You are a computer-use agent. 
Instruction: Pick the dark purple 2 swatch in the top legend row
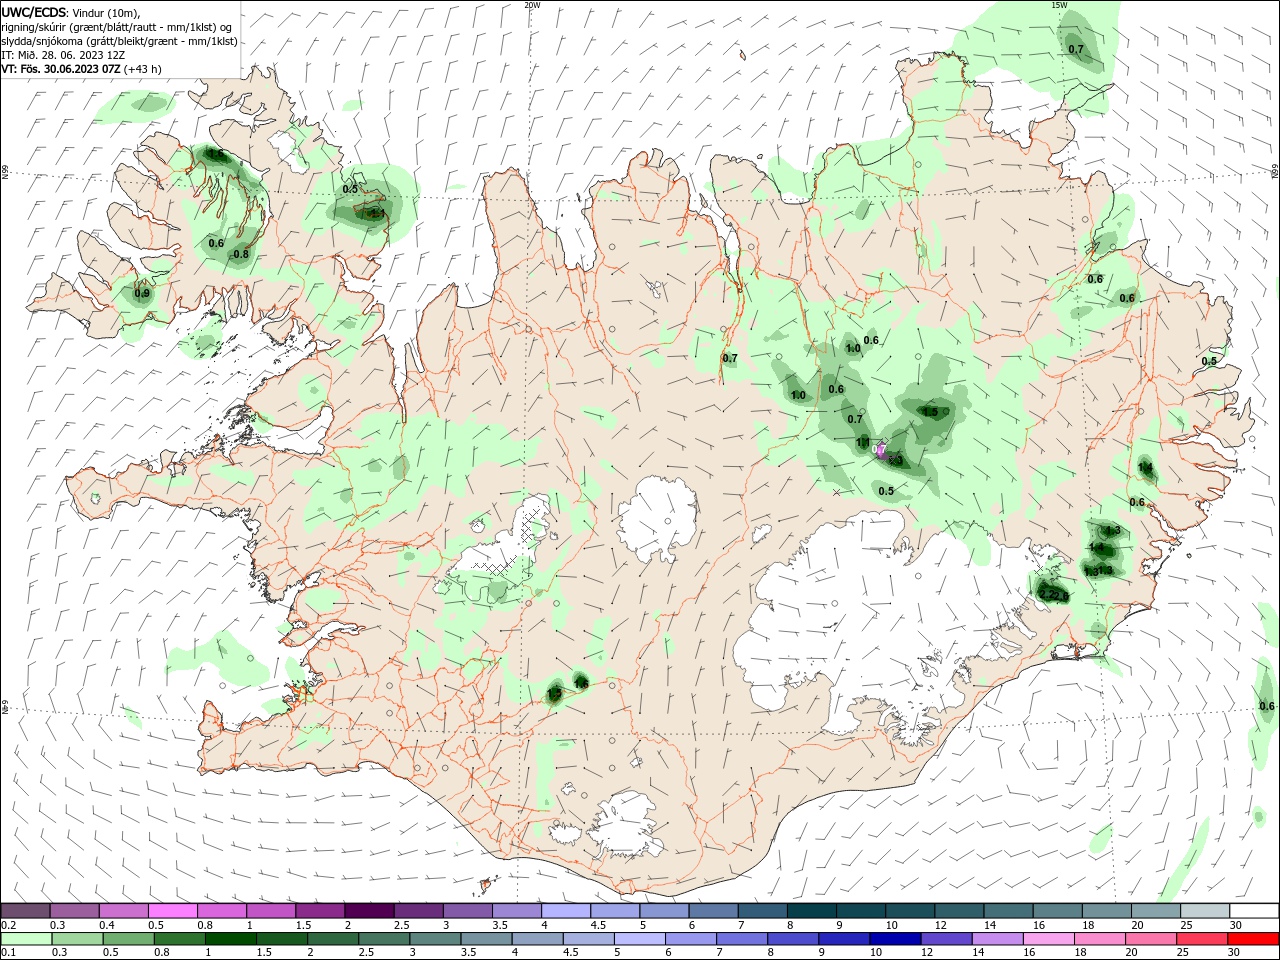coord(369,911)
